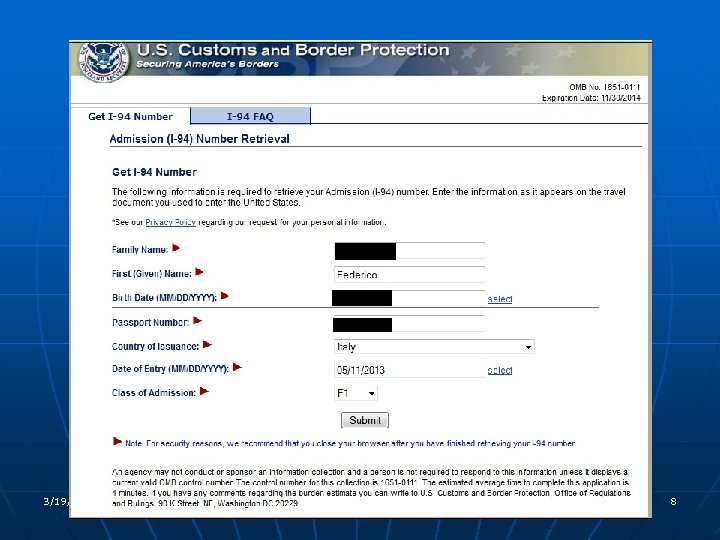
Task: Switch to the Get I-94 Number tab
Action: 130,117
